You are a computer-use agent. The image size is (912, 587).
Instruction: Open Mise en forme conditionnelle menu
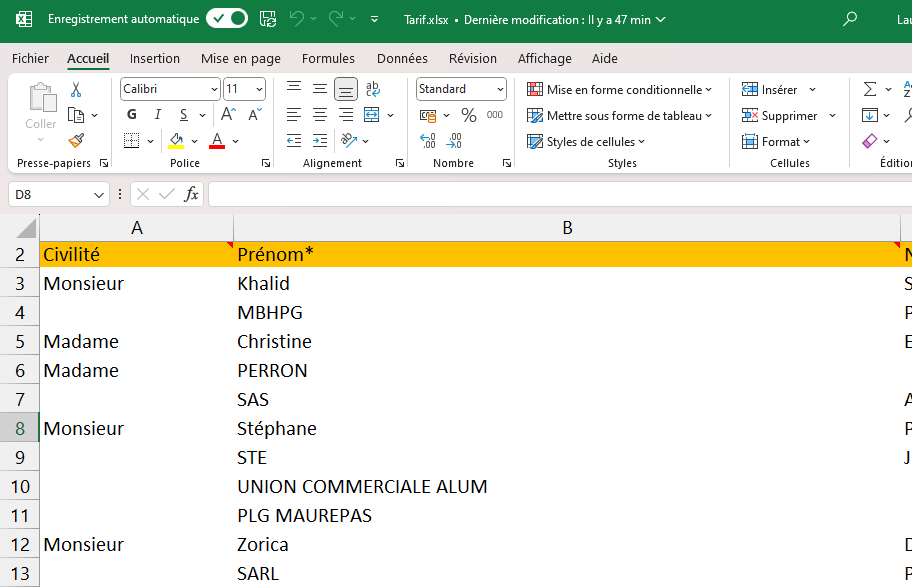pos(619,90)
